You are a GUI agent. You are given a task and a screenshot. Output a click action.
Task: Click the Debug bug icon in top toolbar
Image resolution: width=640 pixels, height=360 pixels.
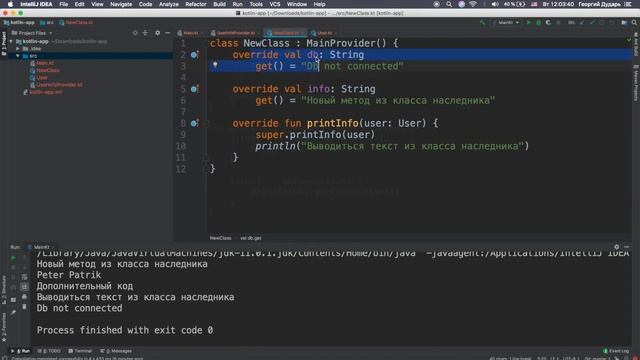click(538, 23)
